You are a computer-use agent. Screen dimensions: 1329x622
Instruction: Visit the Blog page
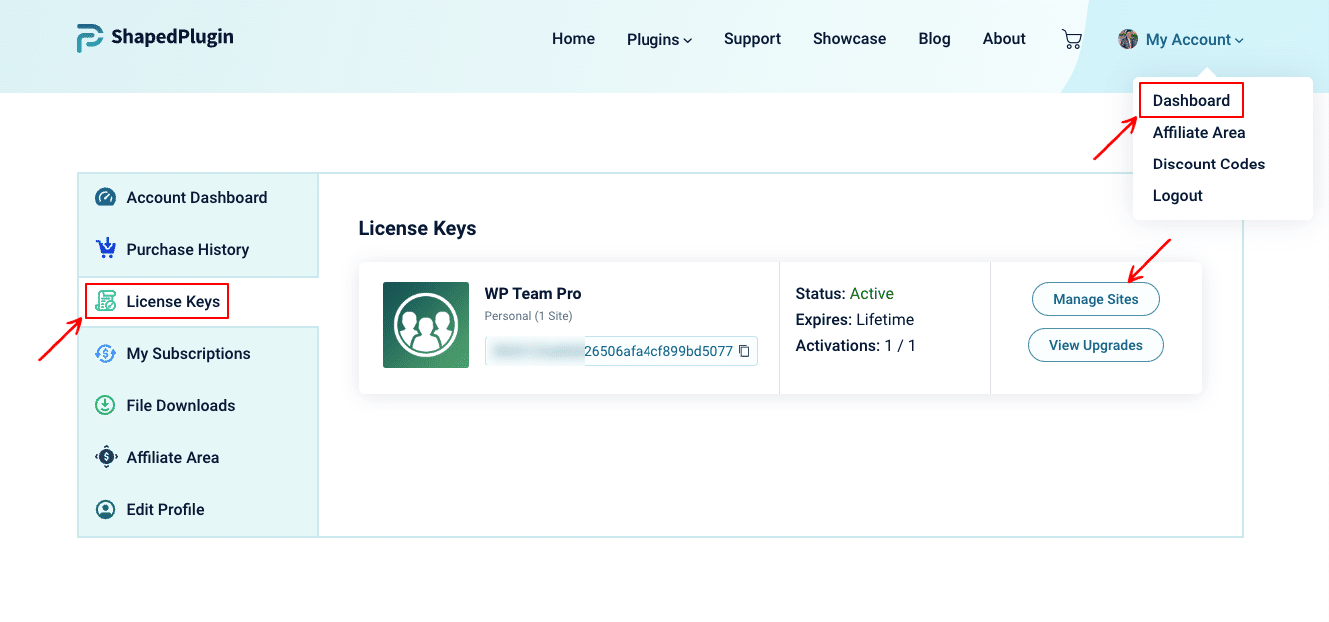tap(934, 39)
